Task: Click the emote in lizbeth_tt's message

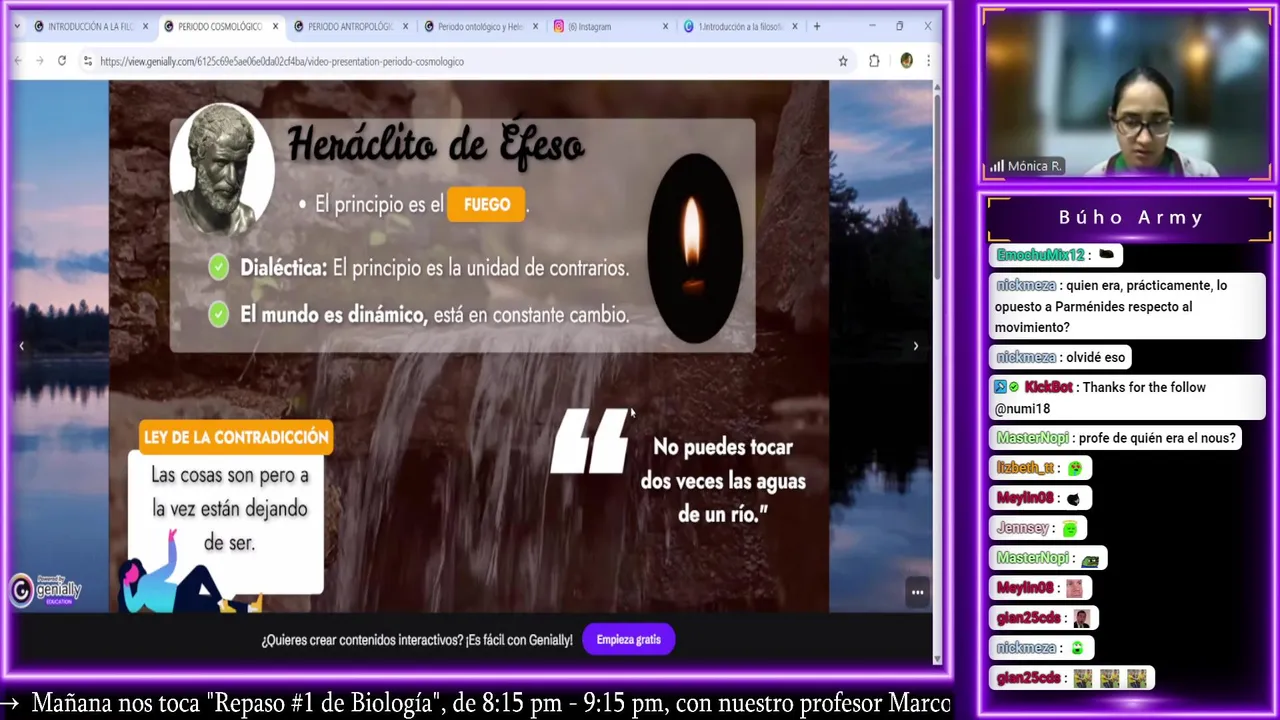Action: click(1075, 468)
